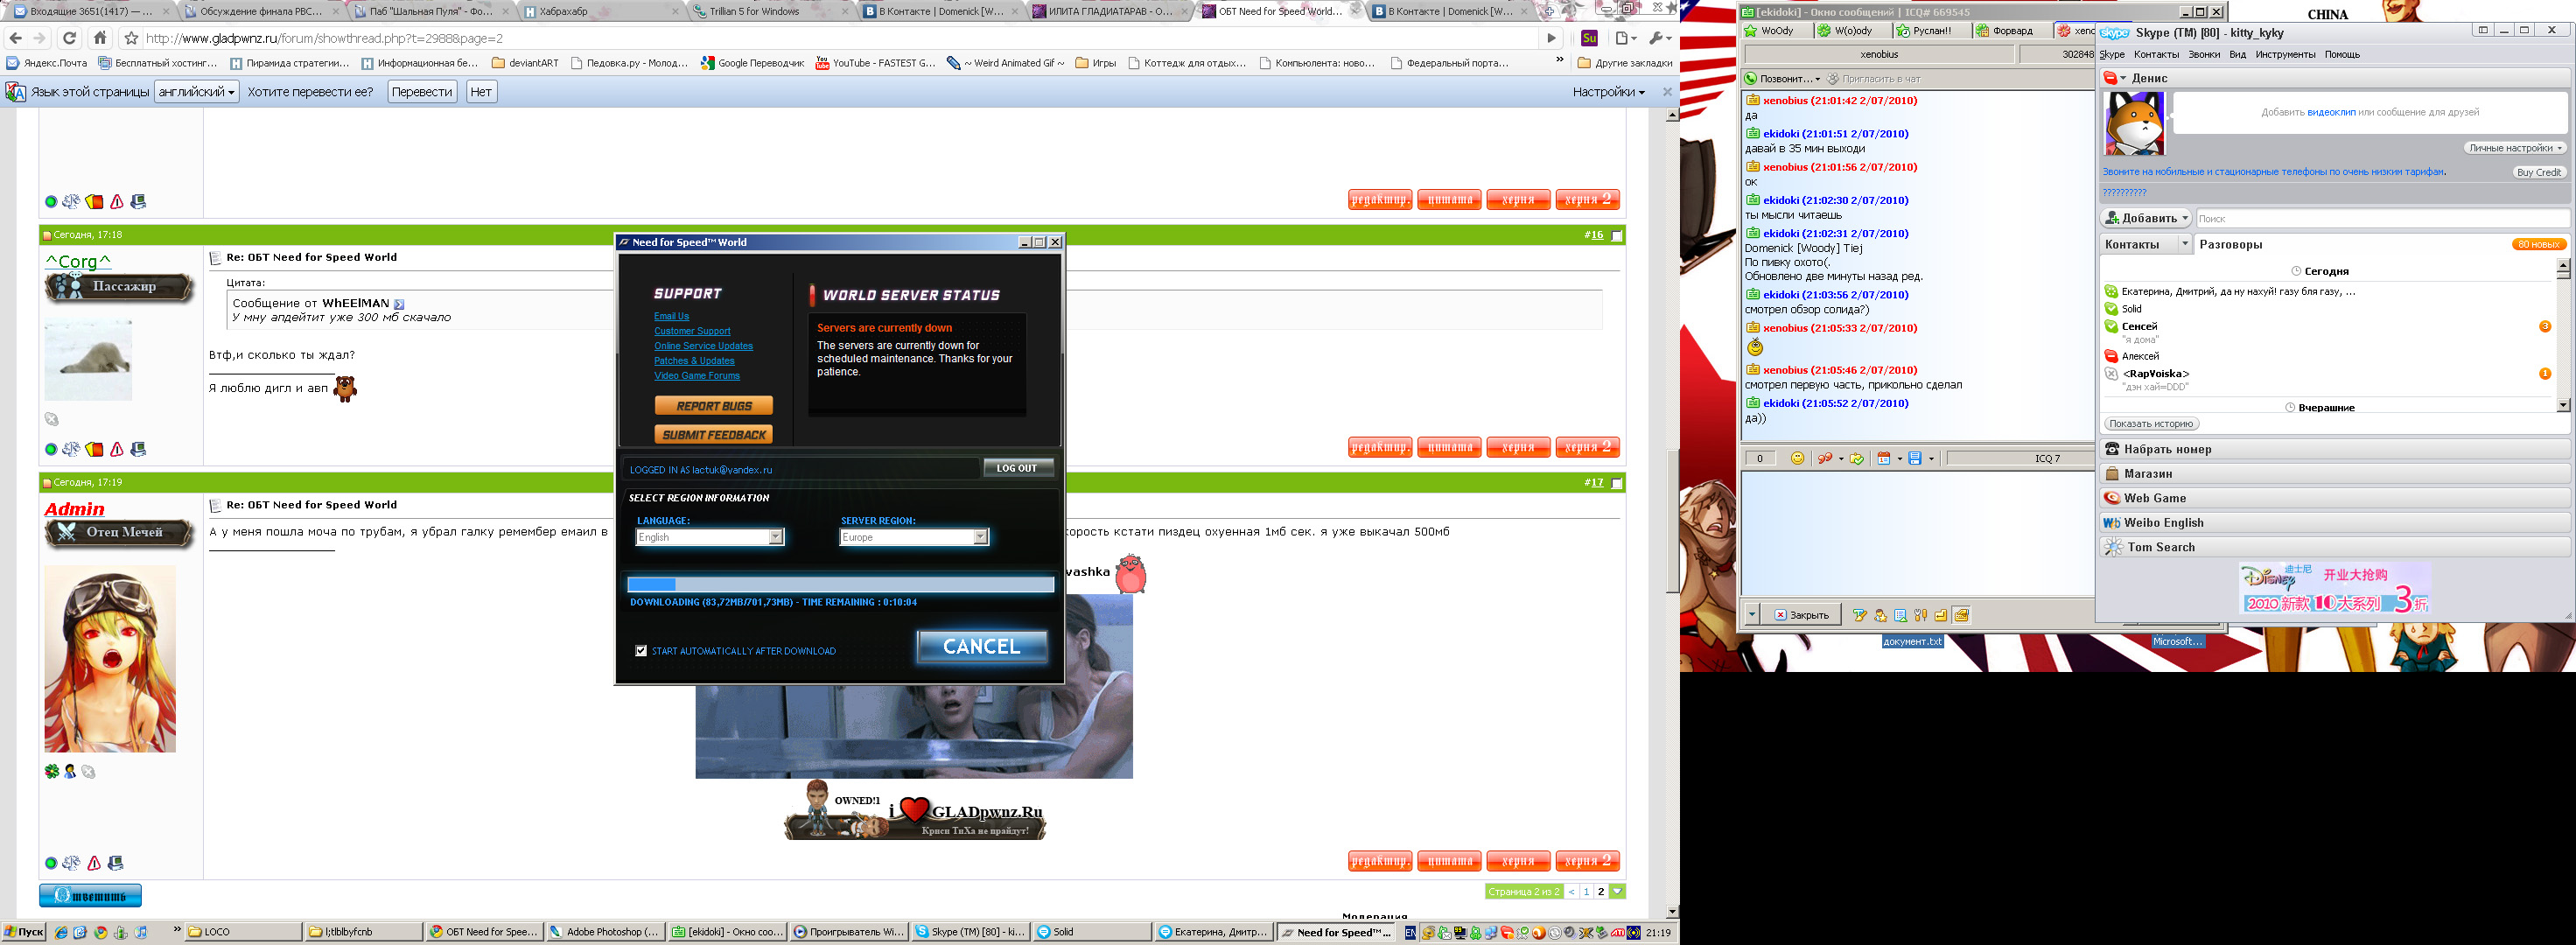Reload the page in Chrome toolbar
This screenshot has width=2576, height=945.
coord(69,38)
